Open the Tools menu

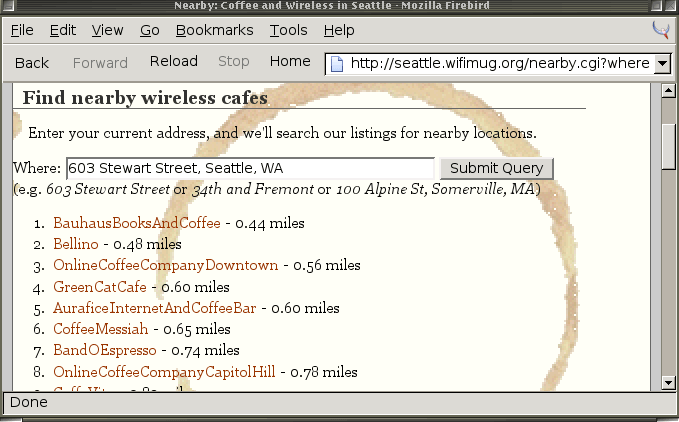288,30
